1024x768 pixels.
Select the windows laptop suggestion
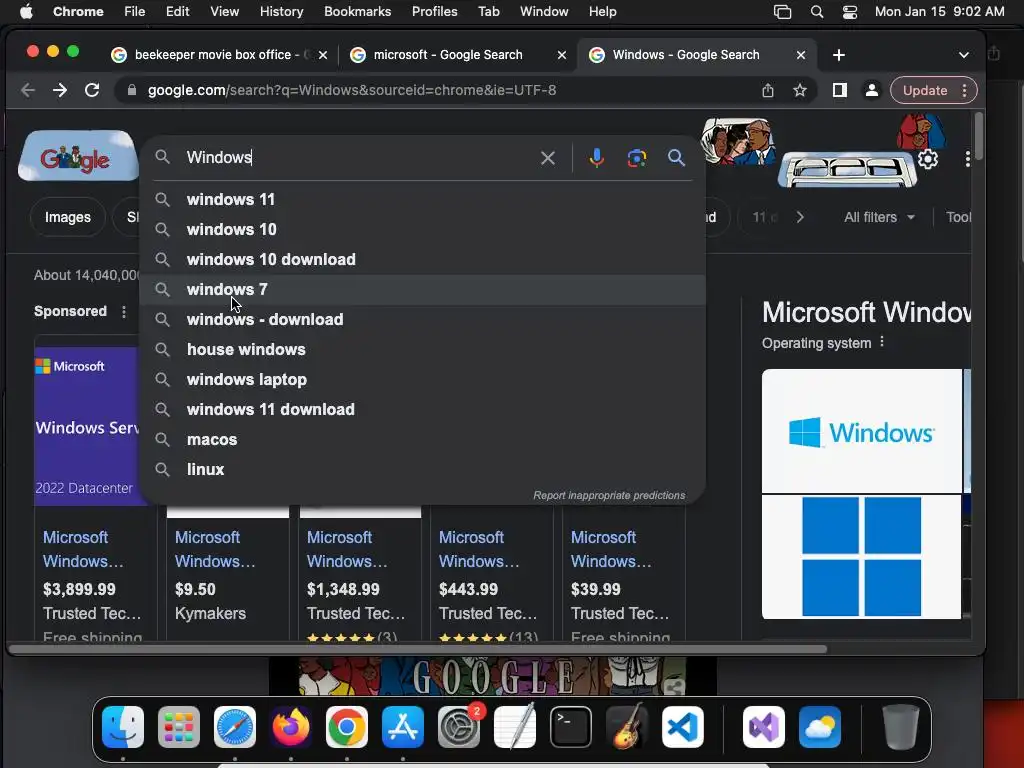tap(422, 379)
